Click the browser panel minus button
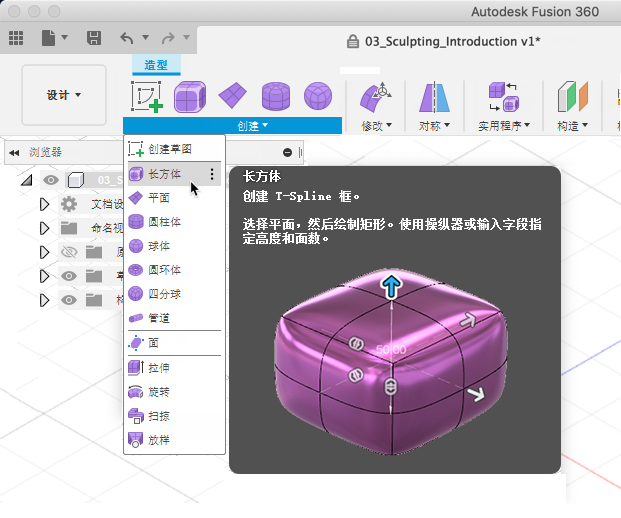 (288, 152)
